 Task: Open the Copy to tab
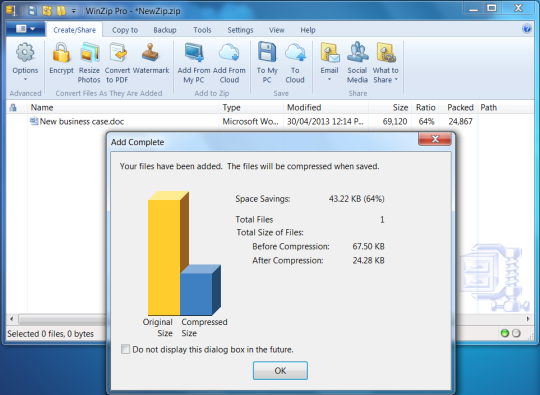tap(125, 30)
